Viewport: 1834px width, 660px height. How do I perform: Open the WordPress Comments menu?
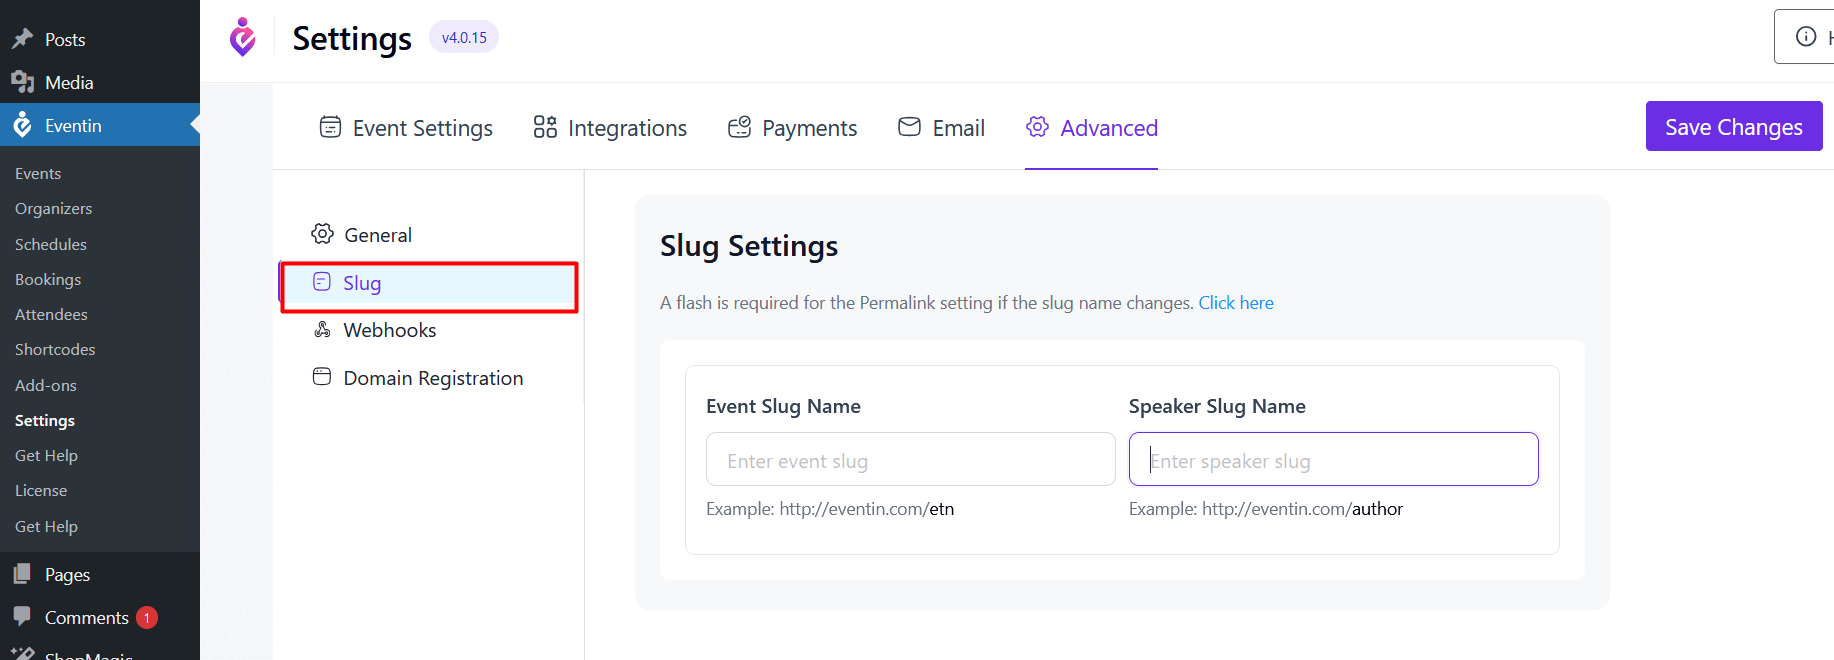86,618
